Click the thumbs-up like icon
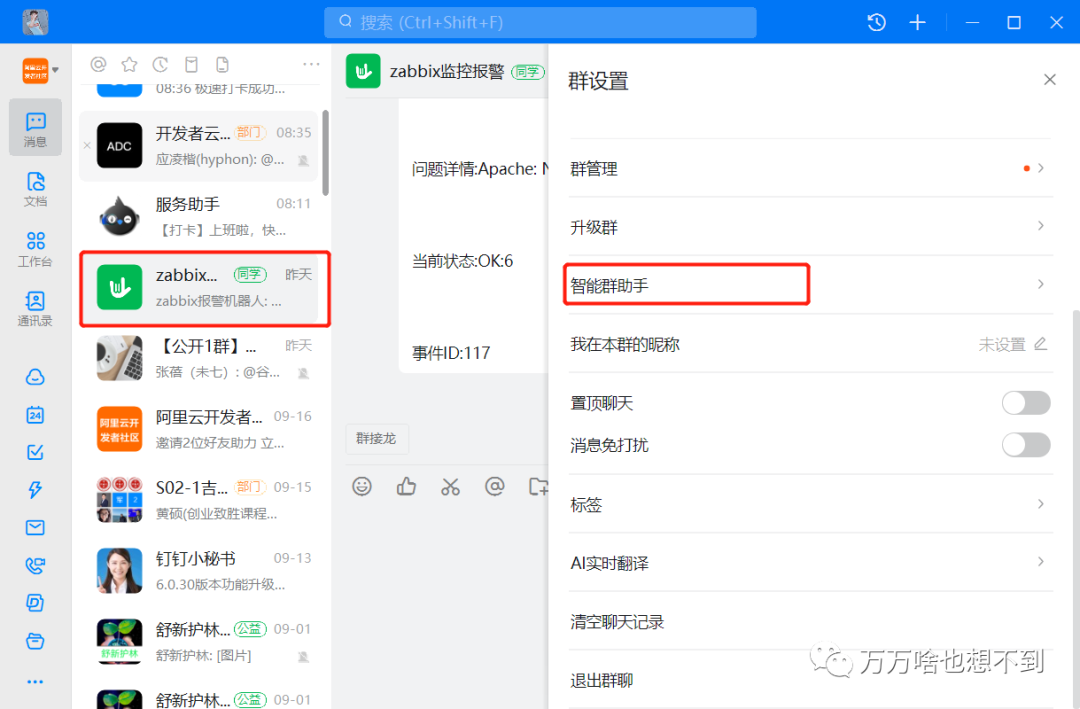The image size is (1080, 709). point(406,486)
